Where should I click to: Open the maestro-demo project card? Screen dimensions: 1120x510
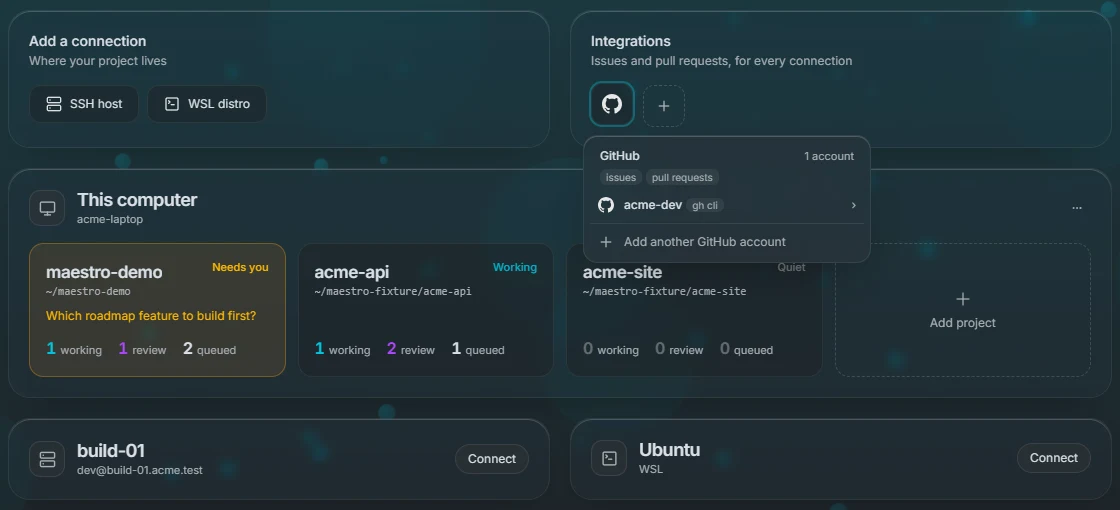tap(157, 309)
